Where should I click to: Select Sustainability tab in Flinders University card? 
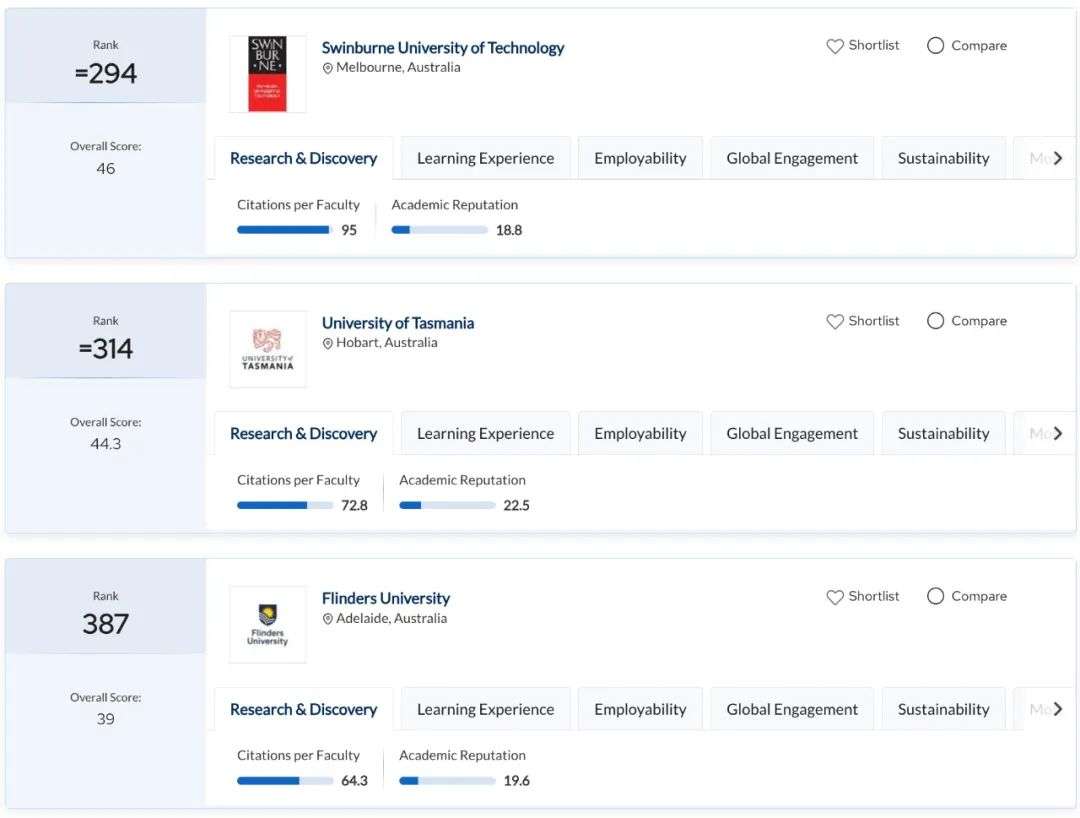click(x=943, y=709)
